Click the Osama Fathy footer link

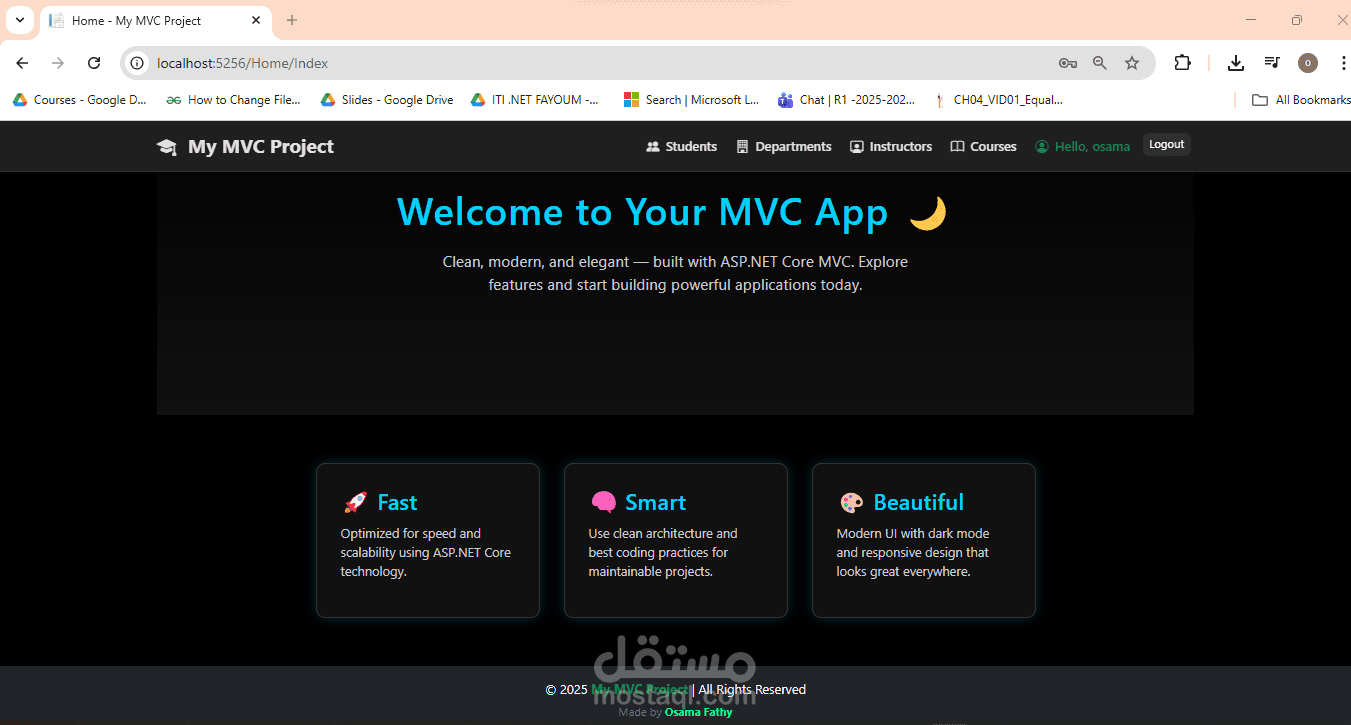click(x=698, y=712)
